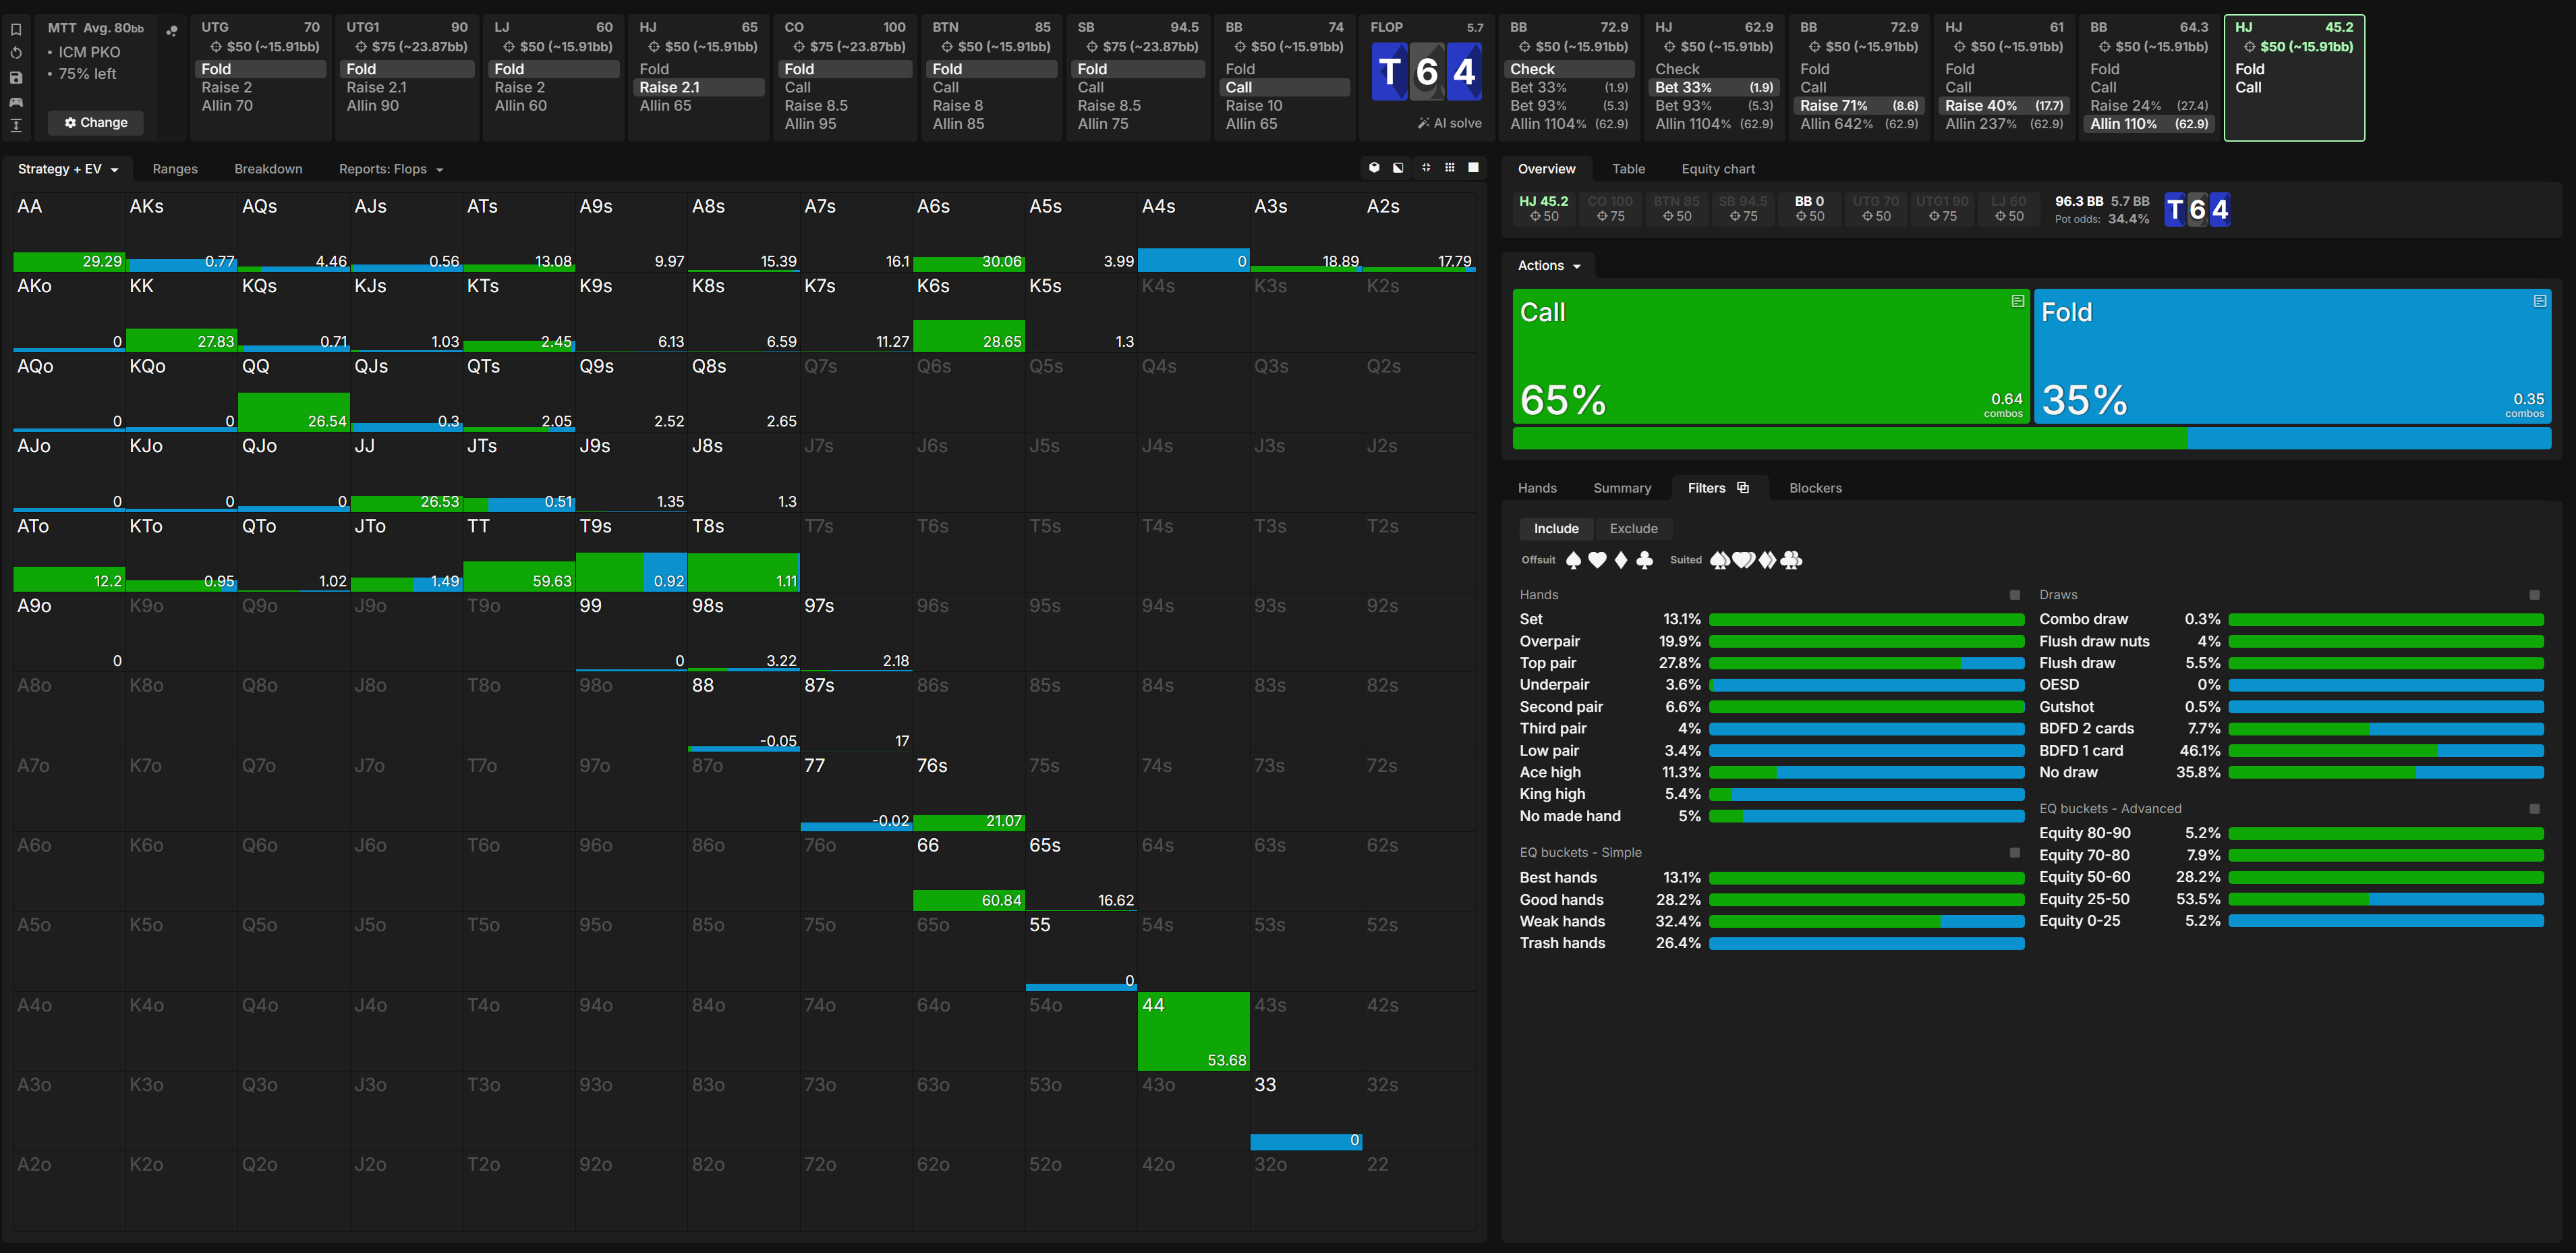
Task: Click the list icon on the Call action card
Action: click(x=2018, y=301)
